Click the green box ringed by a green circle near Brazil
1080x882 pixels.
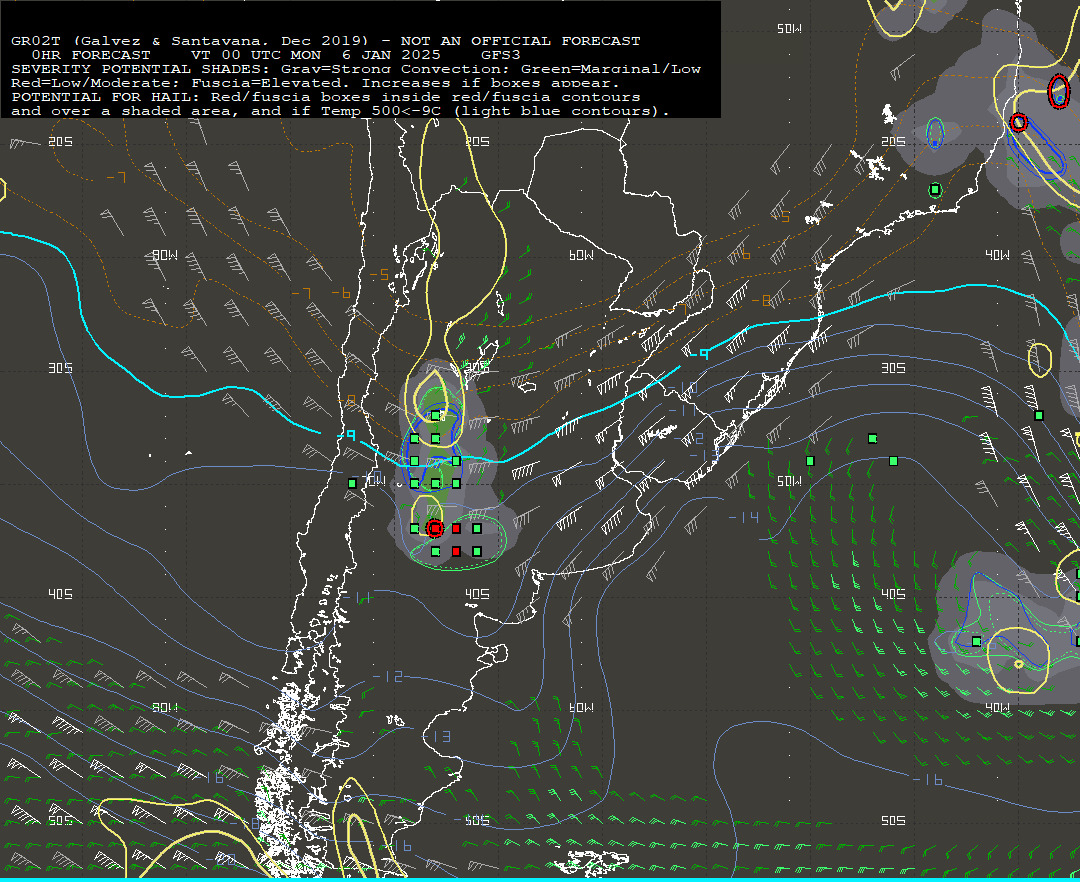935,189
